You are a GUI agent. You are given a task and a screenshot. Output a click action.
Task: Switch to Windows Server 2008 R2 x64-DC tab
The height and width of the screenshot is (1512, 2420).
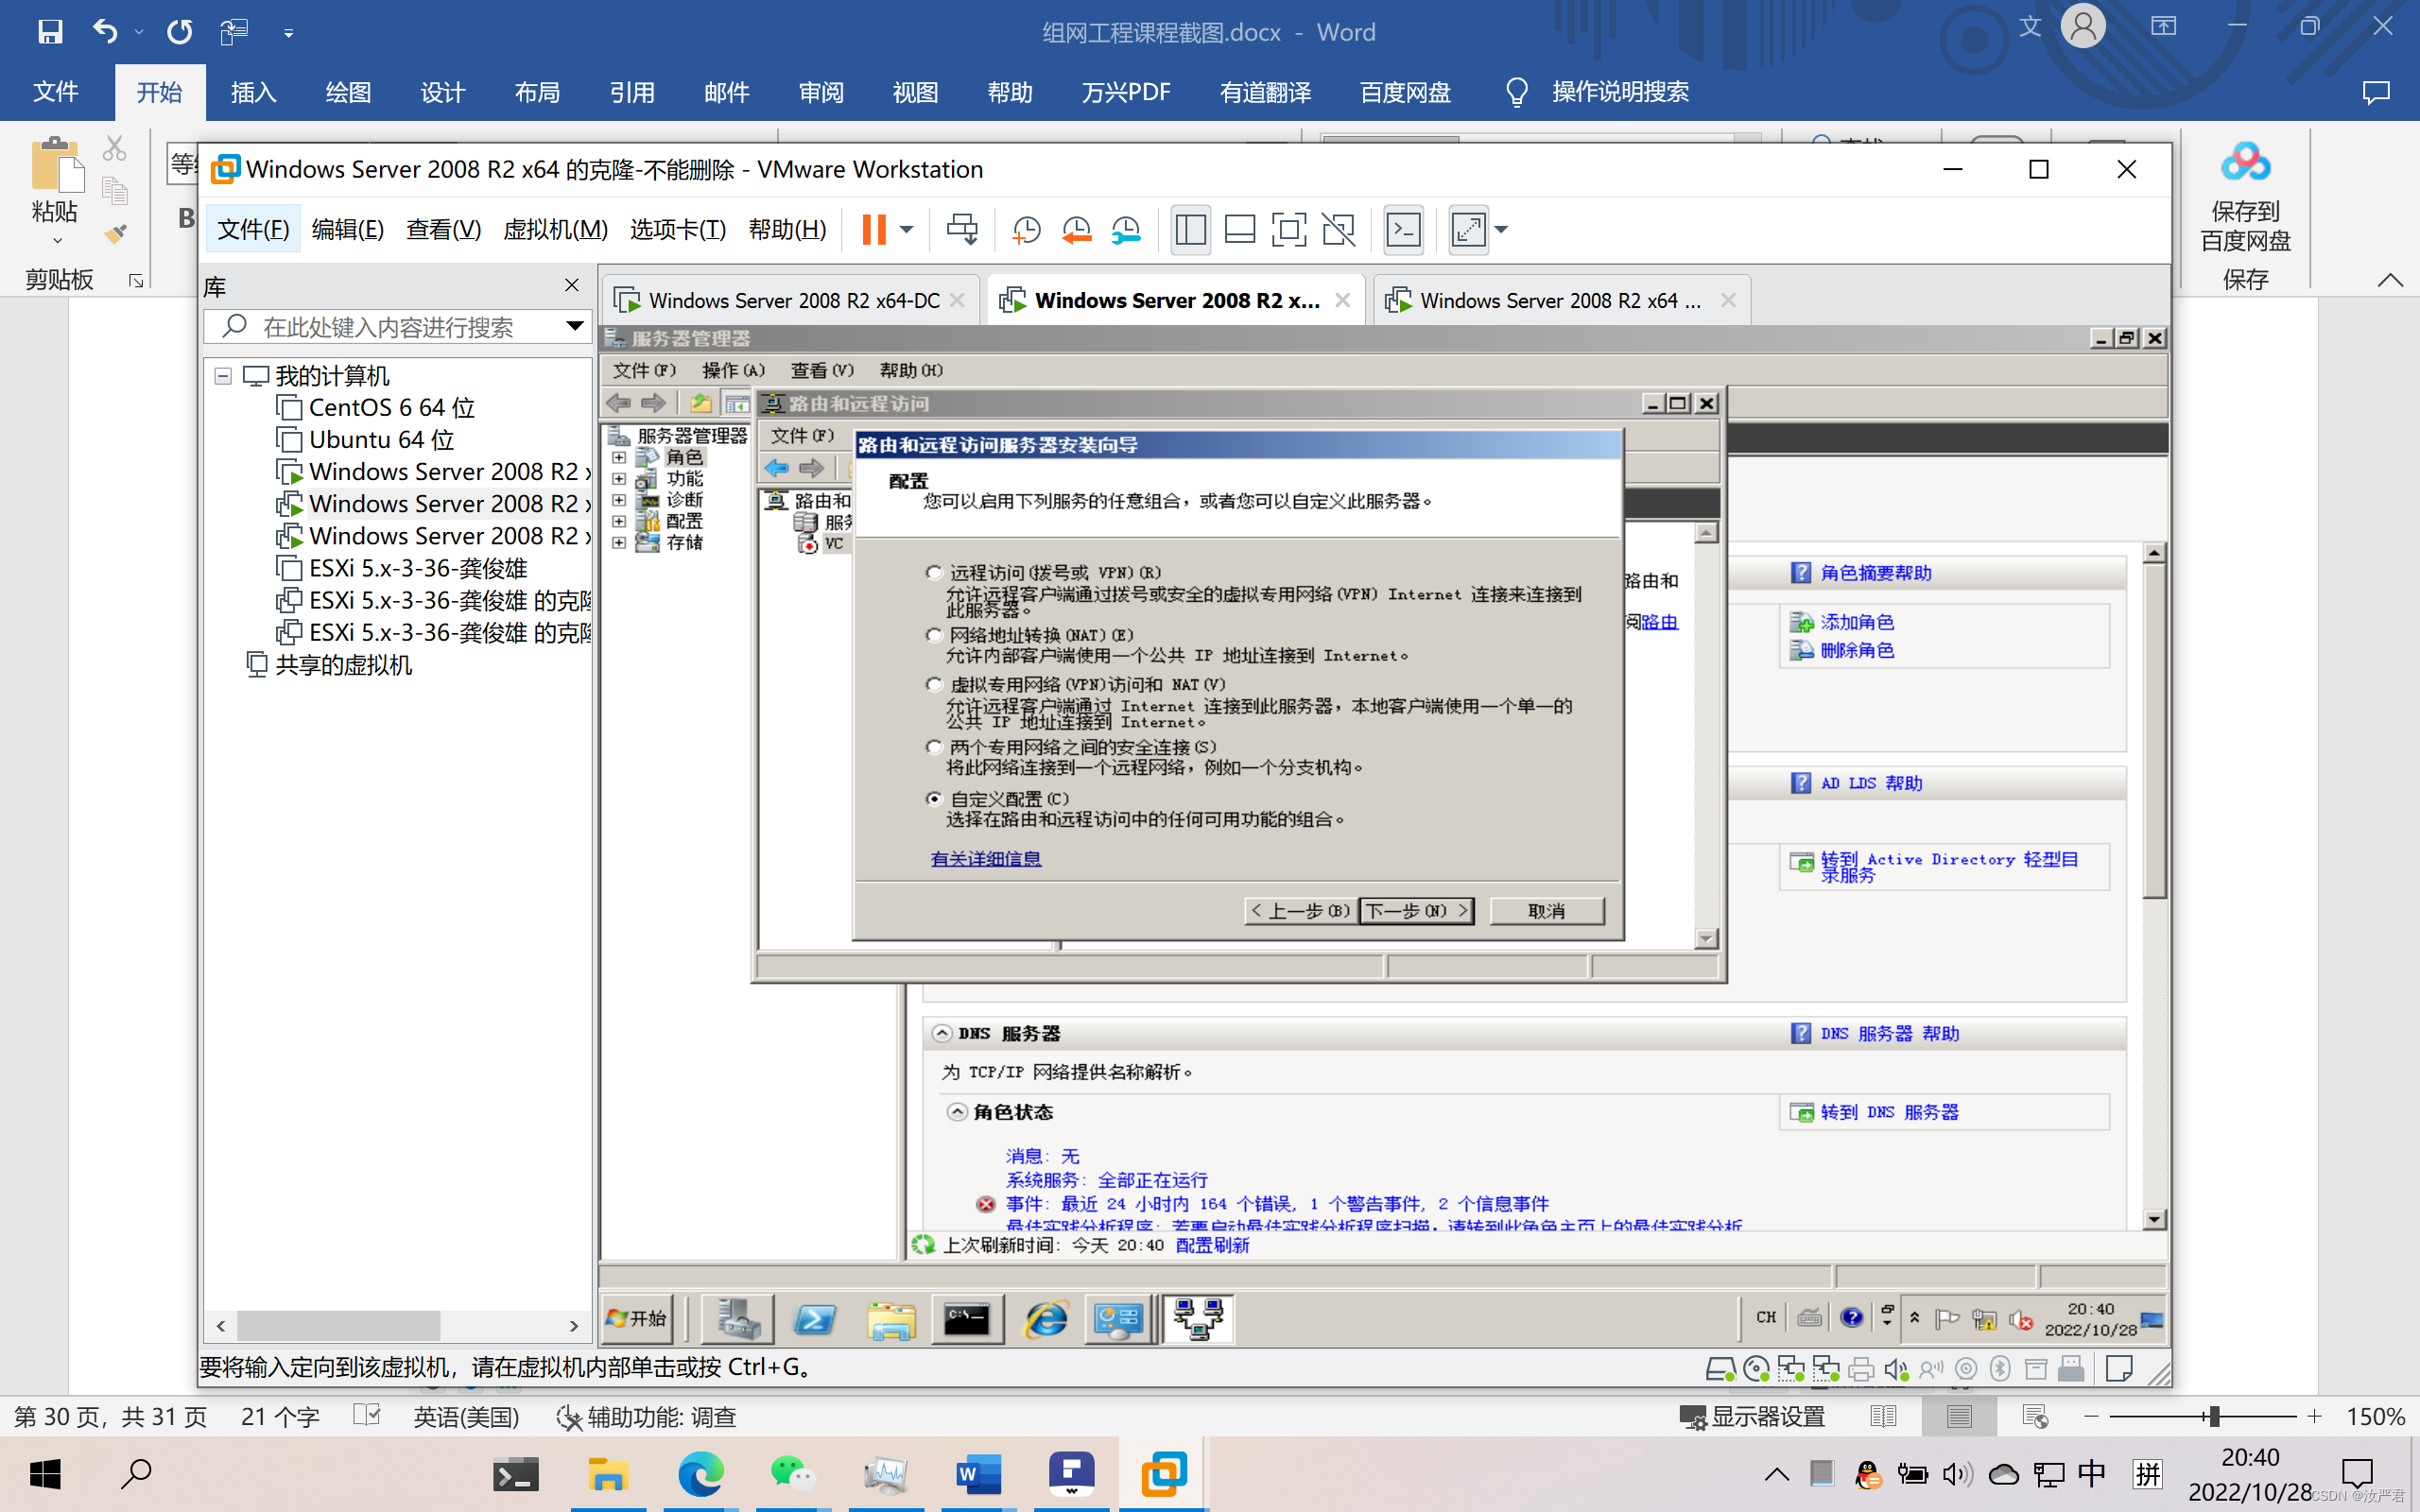pos(792,300)
